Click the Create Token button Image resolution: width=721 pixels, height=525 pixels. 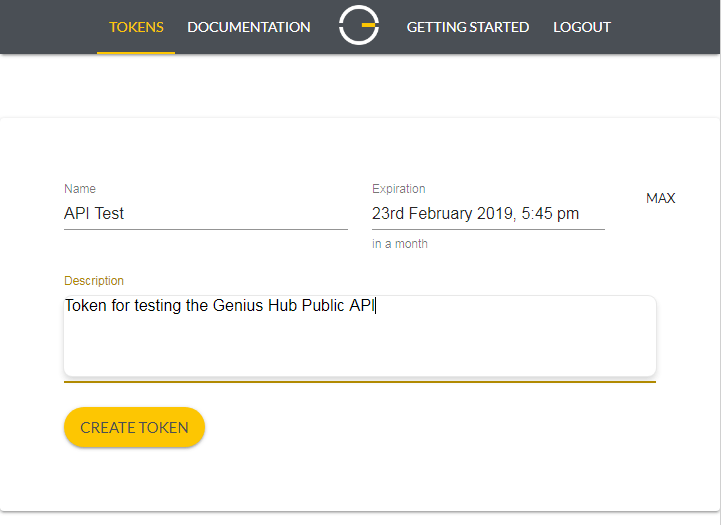pos(134,427)
